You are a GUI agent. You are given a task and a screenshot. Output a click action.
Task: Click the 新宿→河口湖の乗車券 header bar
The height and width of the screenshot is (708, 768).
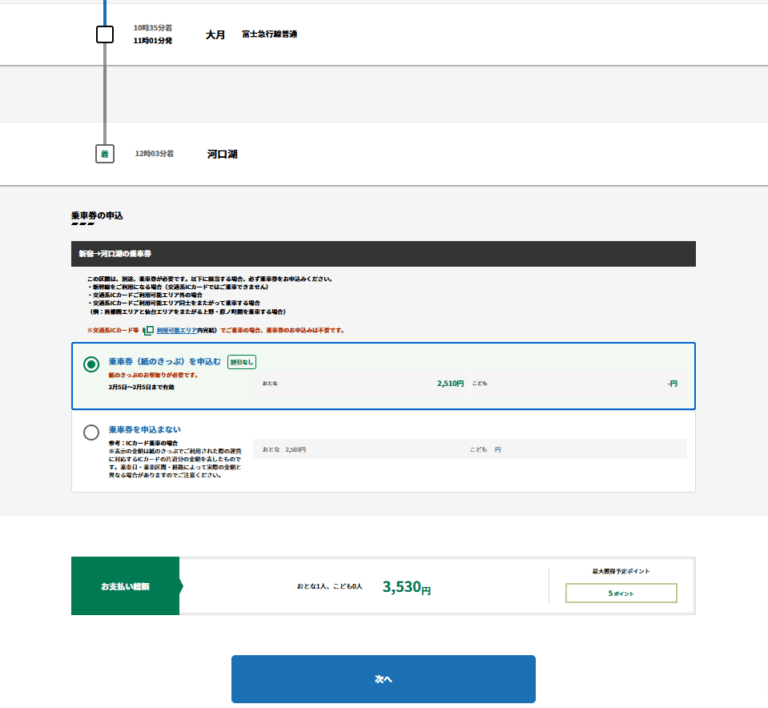[x=383, y=254]
